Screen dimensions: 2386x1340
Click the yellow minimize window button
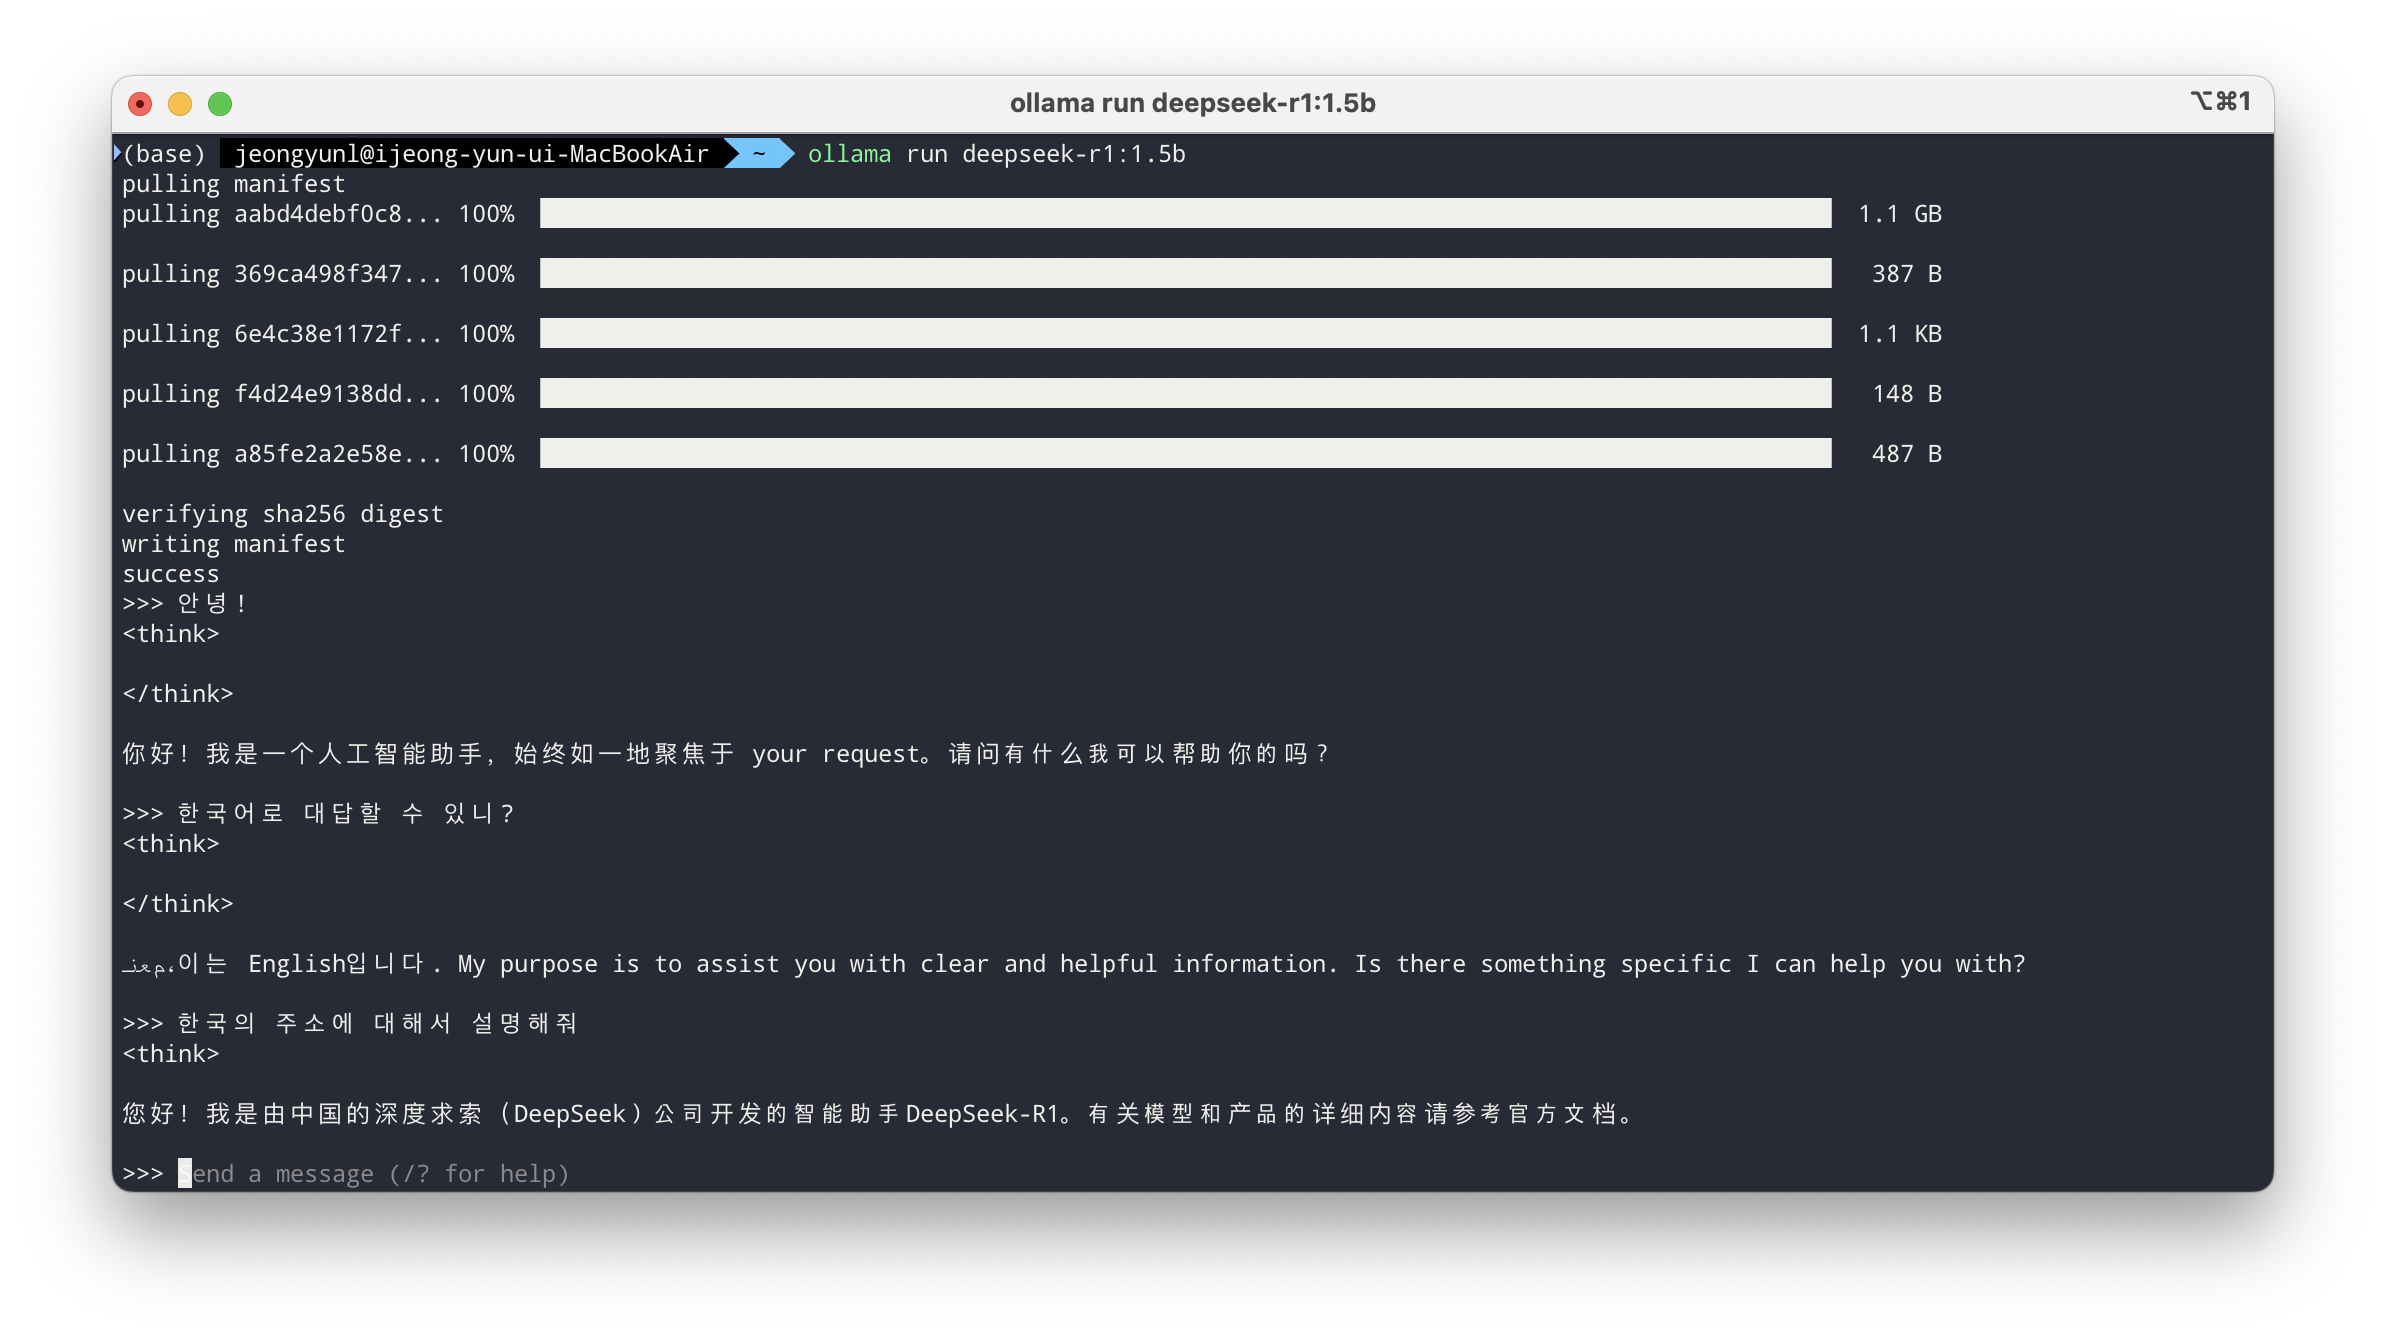pos(180,104)
